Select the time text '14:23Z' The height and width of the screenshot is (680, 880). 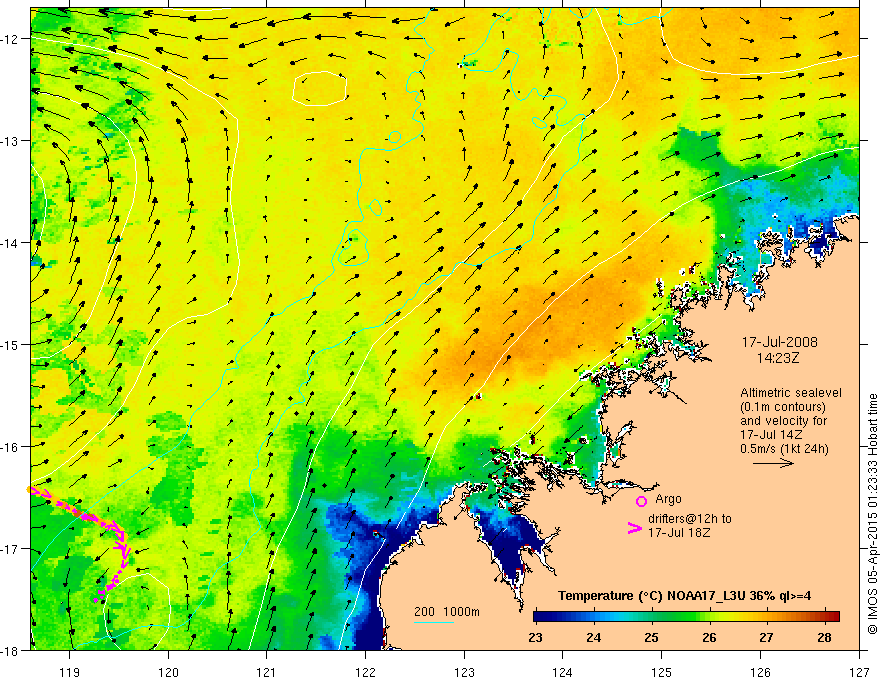(777, 358)
